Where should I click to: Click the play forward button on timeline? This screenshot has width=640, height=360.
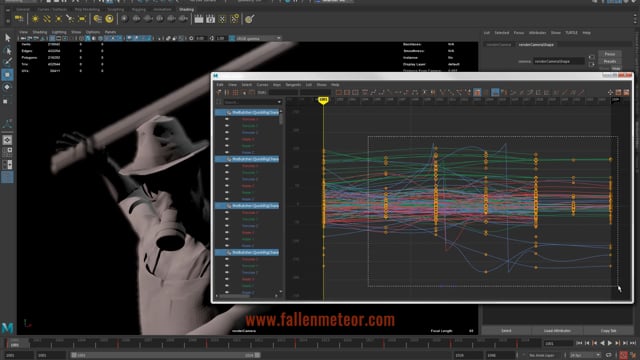point(610,344)
